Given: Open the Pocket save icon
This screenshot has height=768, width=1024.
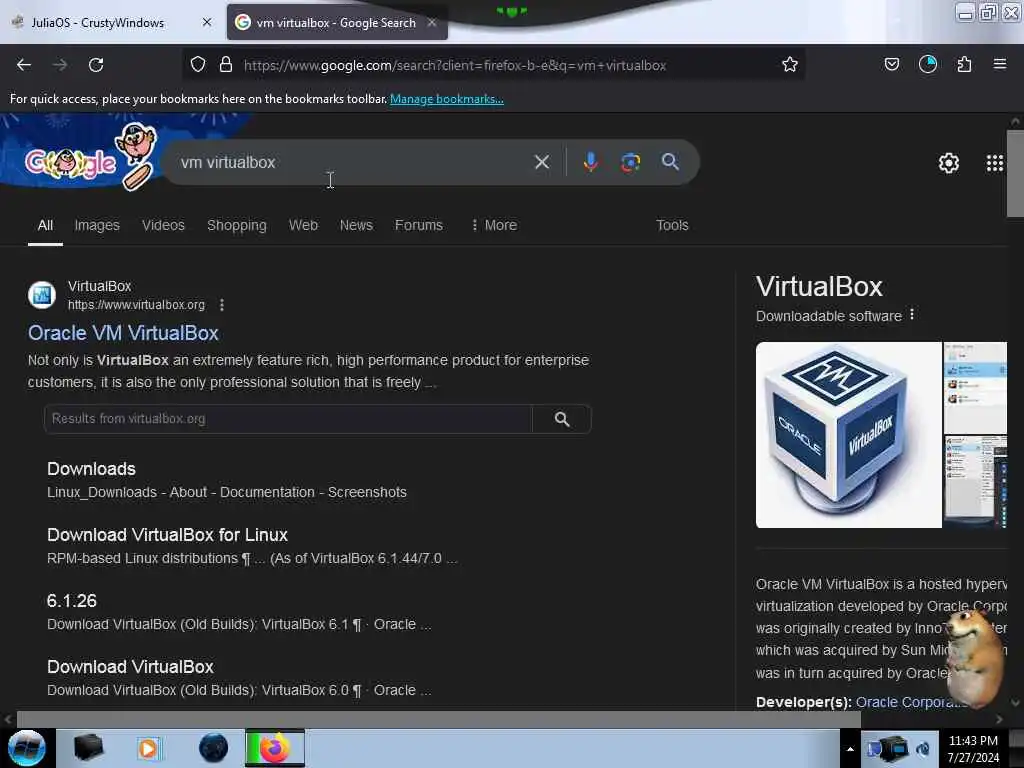Looking at the screenshot, I should coord(891,64).
